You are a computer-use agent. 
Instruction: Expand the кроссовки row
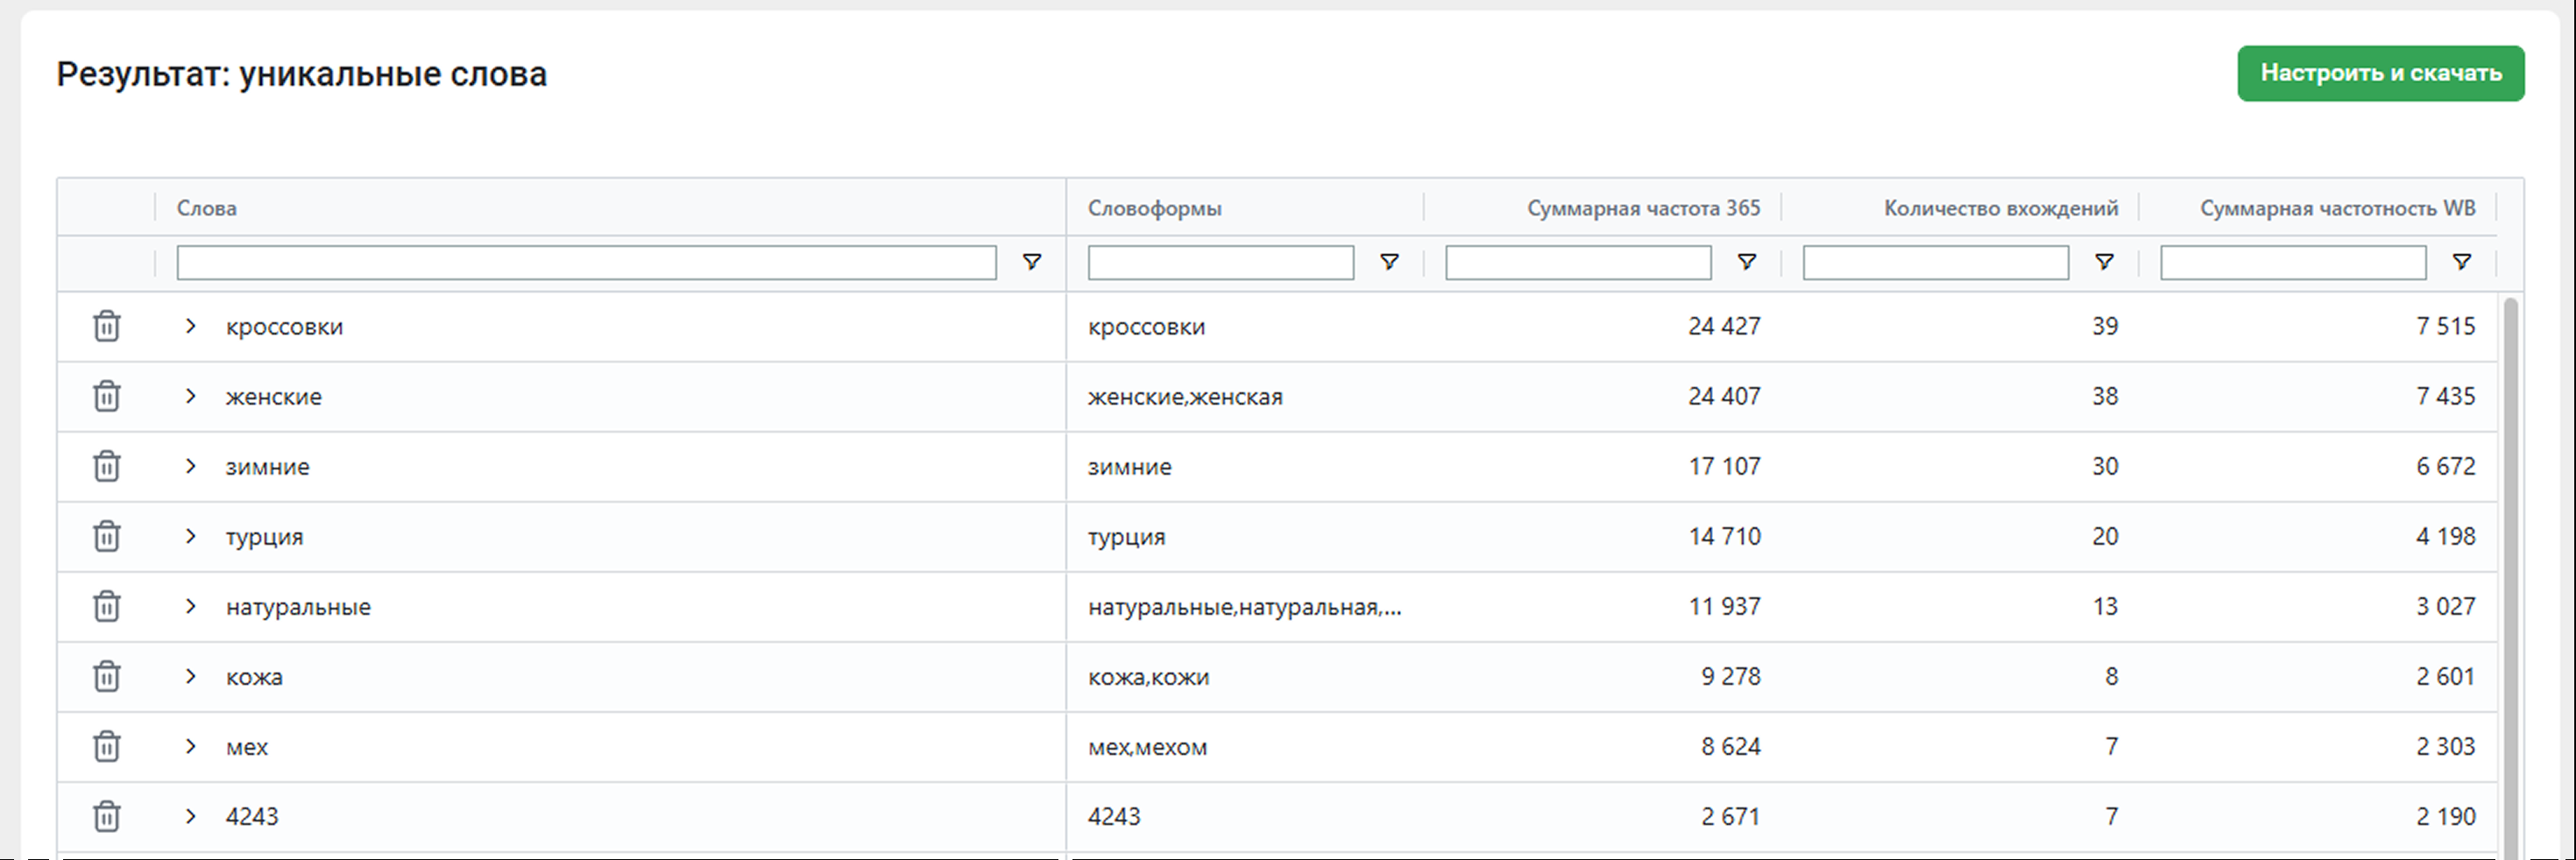click(x=190, y=326)
